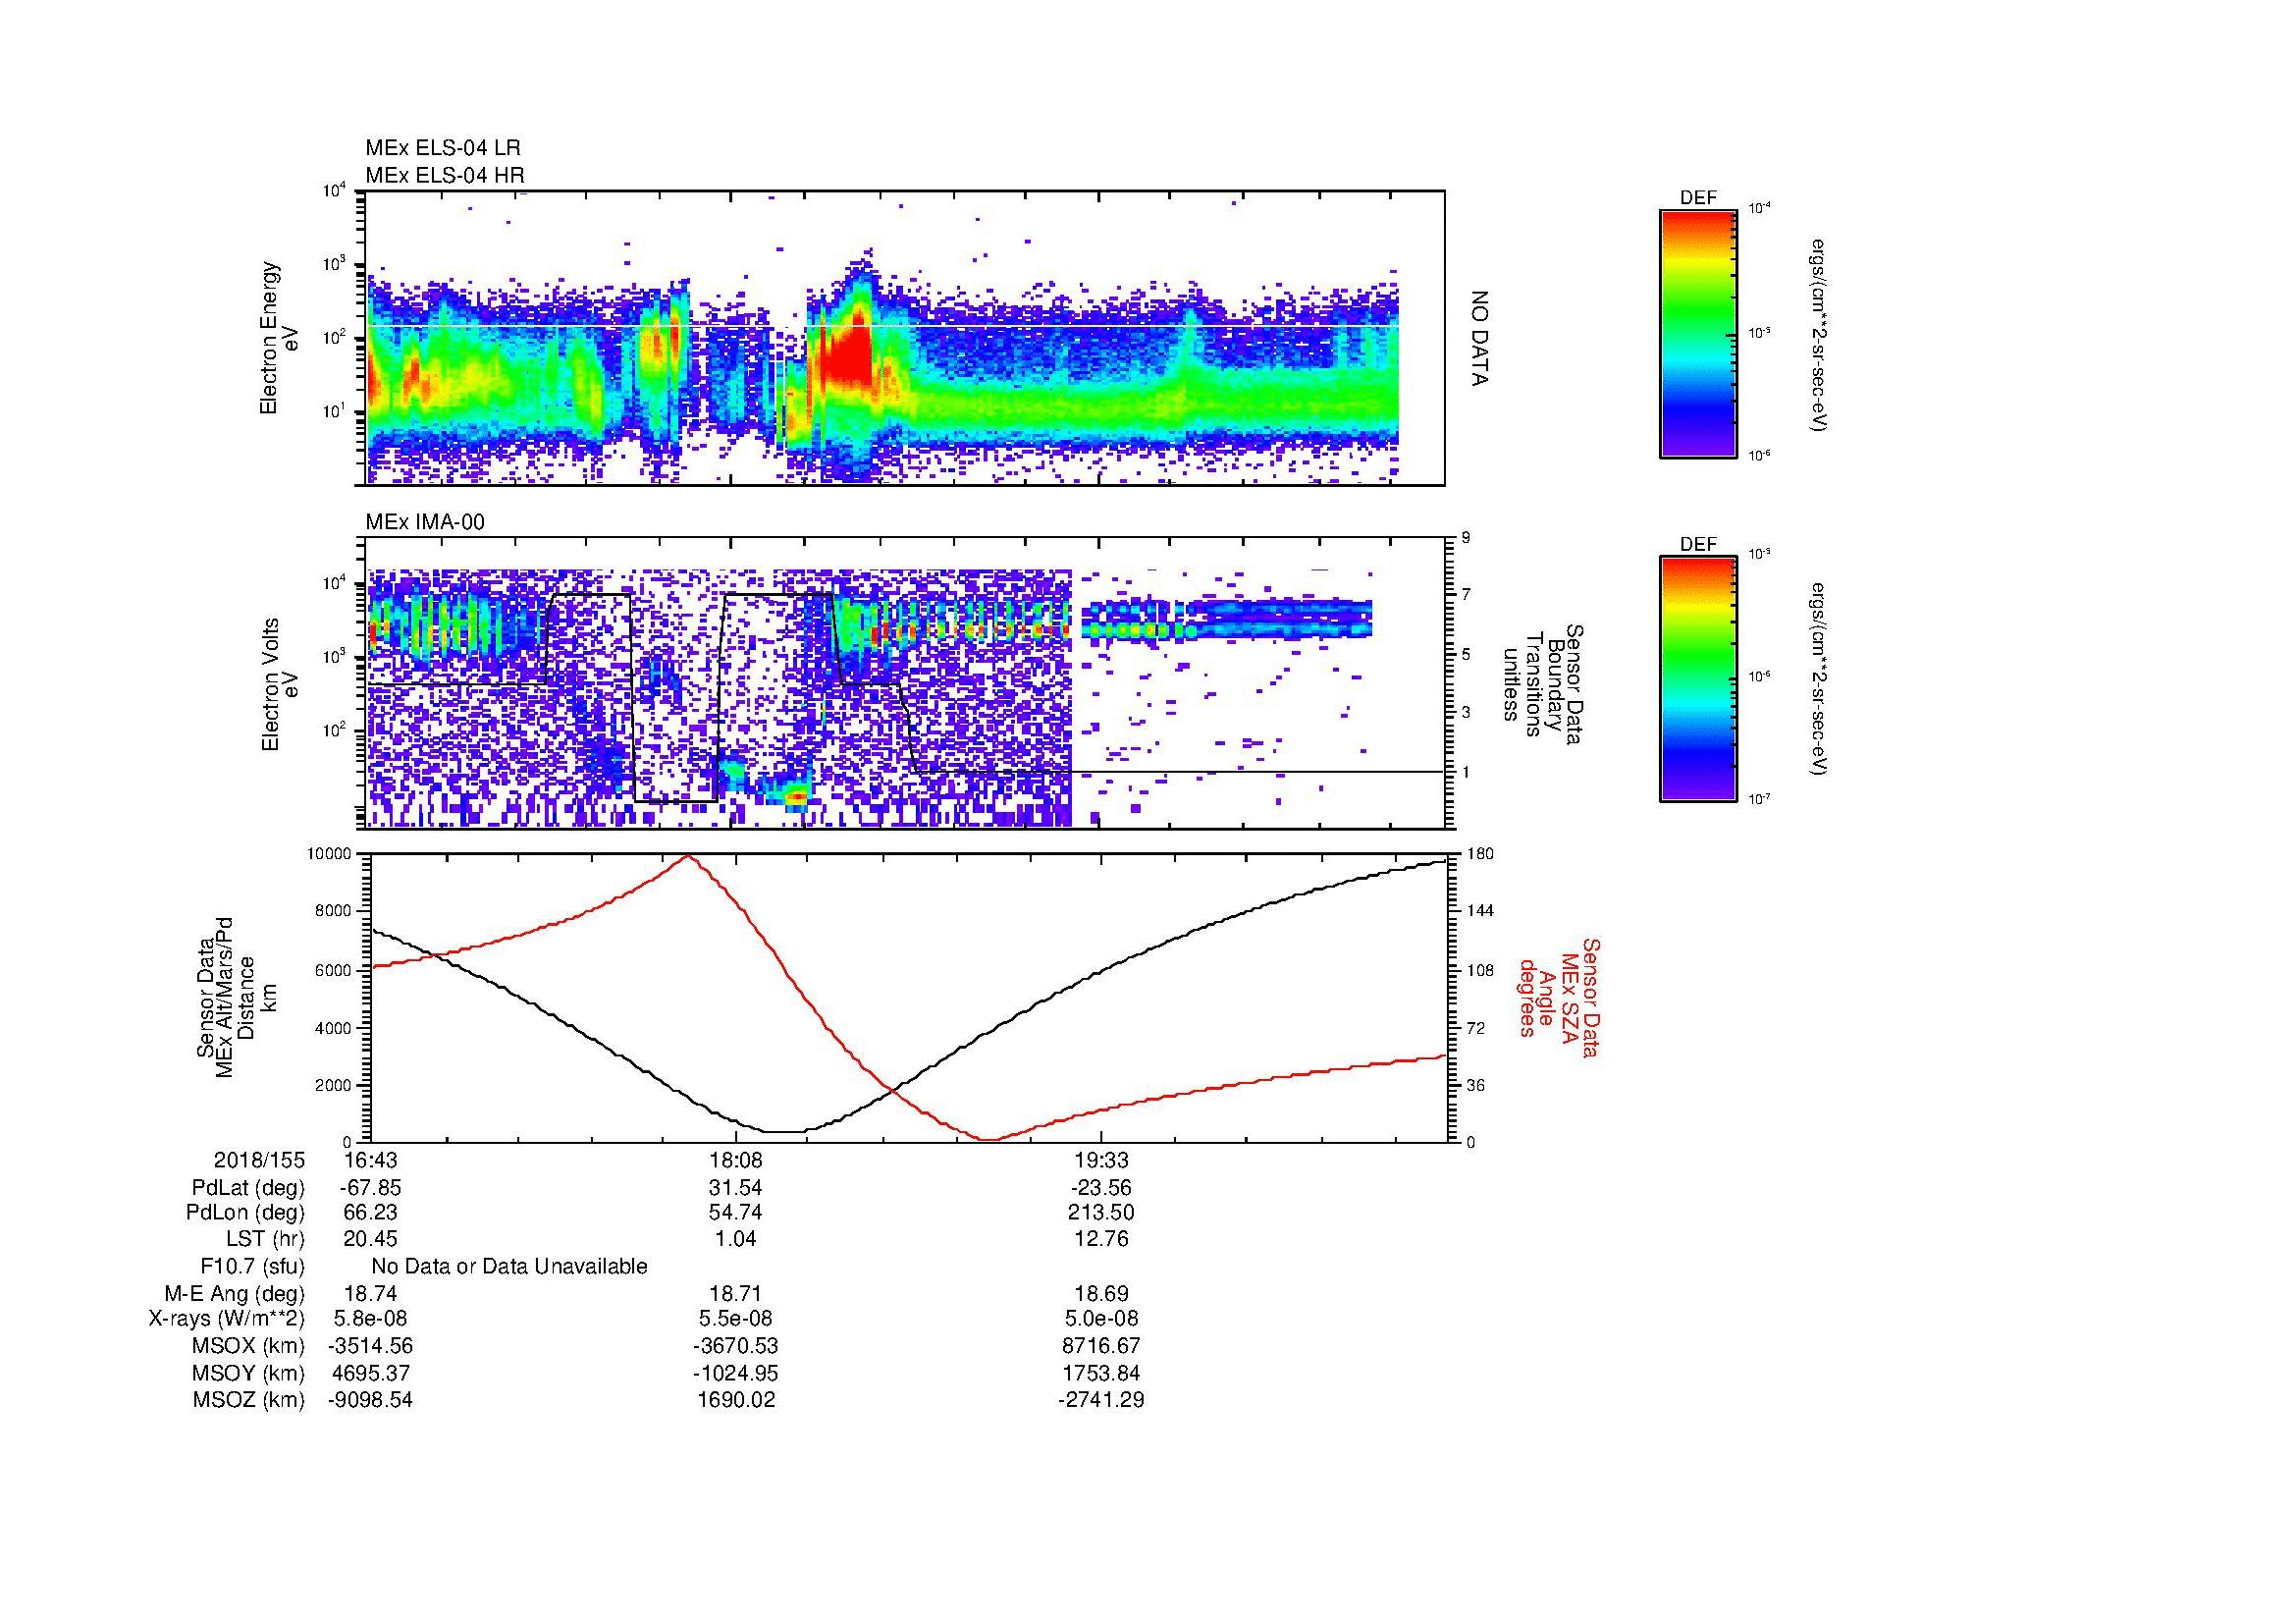Screen dimensions: 2296x1623
Task: Click the MSOY value '4695.37'
Action: pyautogui.click(x=371, y=1374)
